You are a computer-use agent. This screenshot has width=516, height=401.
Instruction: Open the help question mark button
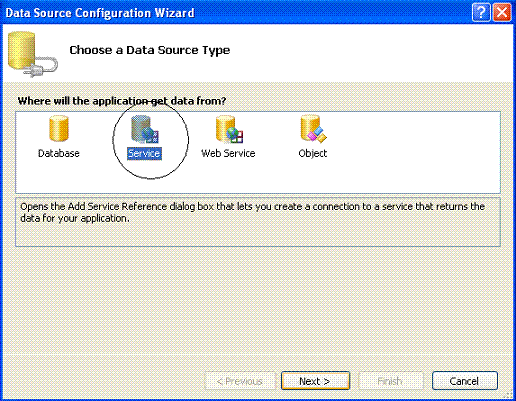(481, 13)
